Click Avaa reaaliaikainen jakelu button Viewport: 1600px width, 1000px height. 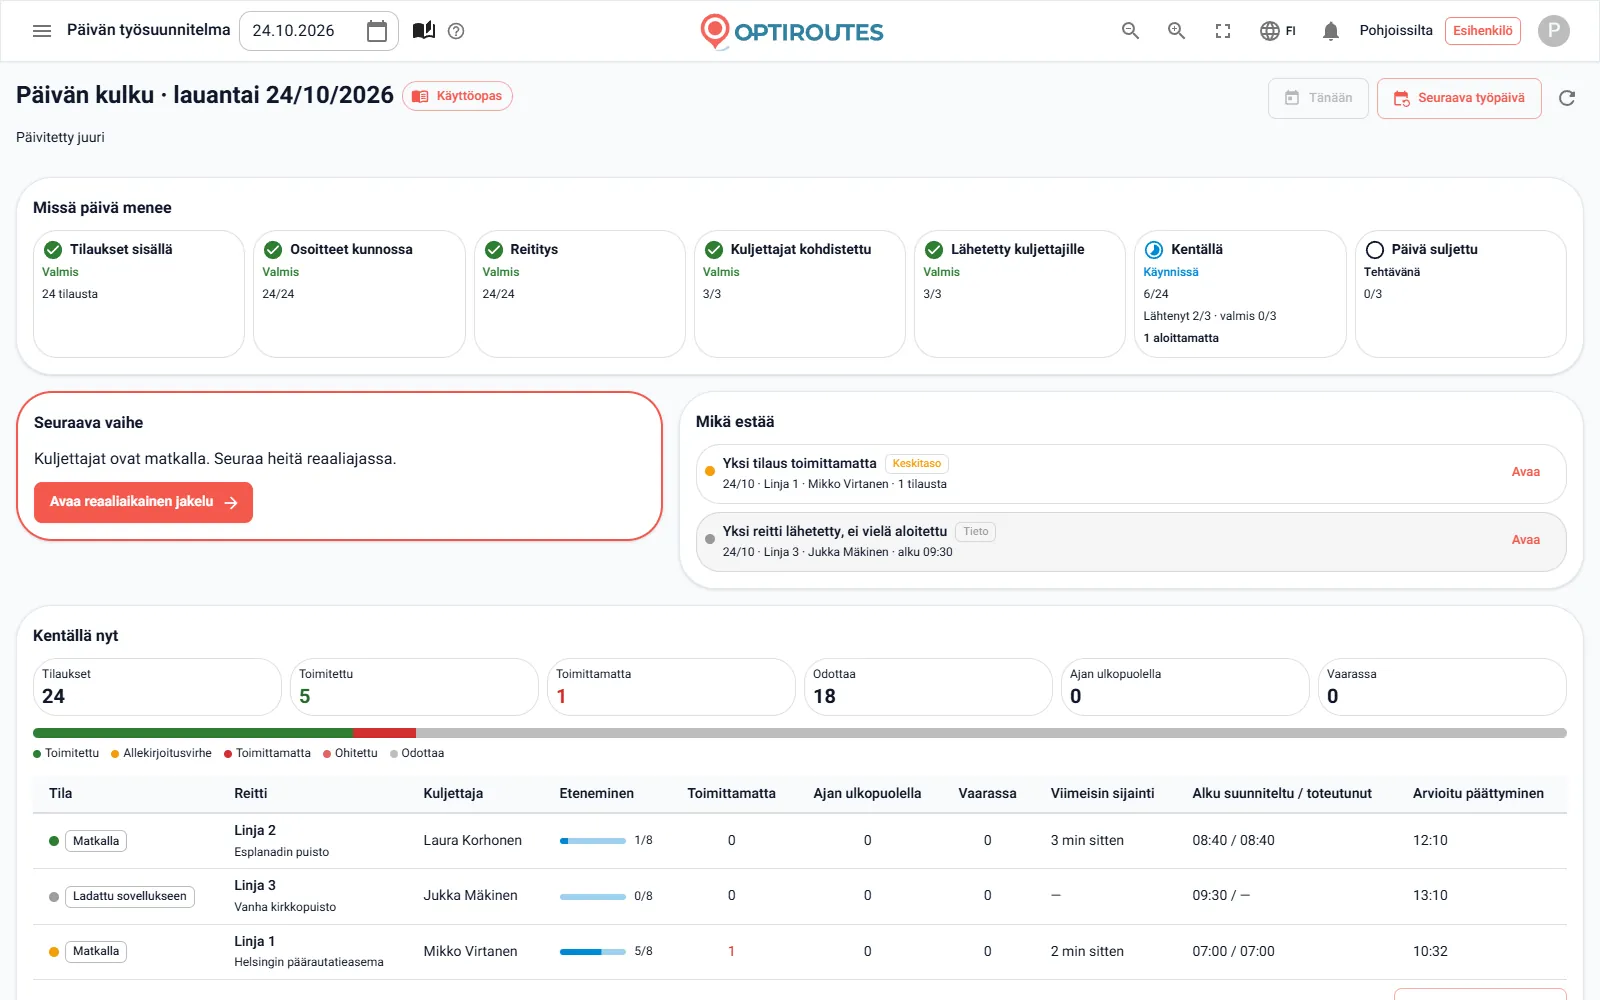pos(143,502)
